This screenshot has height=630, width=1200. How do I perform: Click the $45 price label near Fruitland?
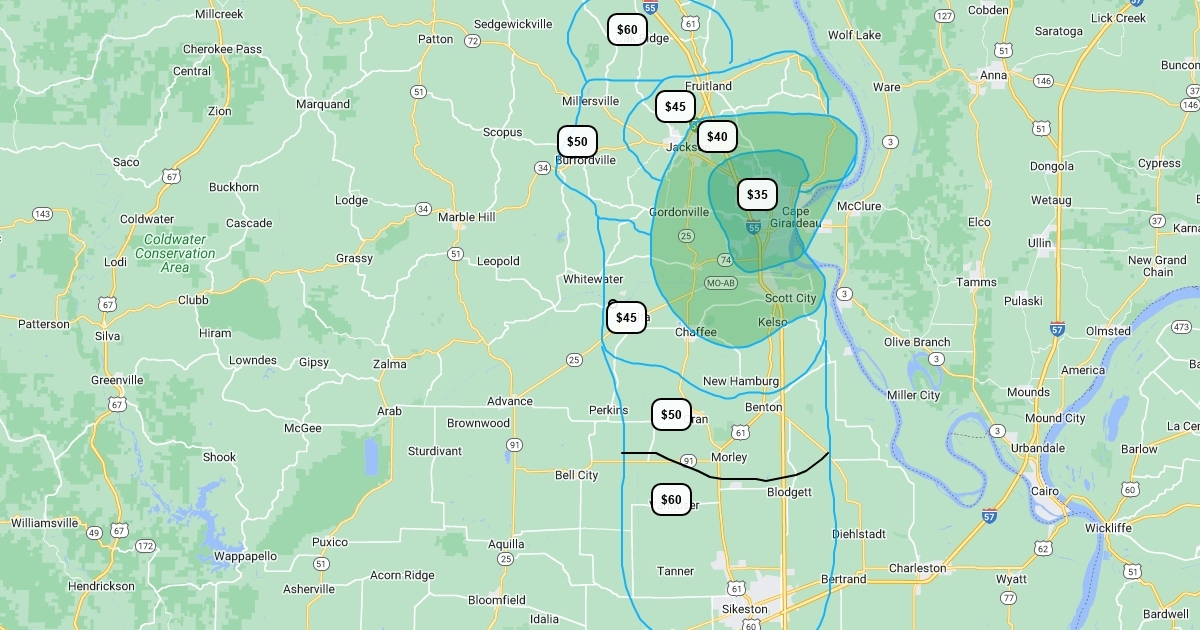point(675,106)
